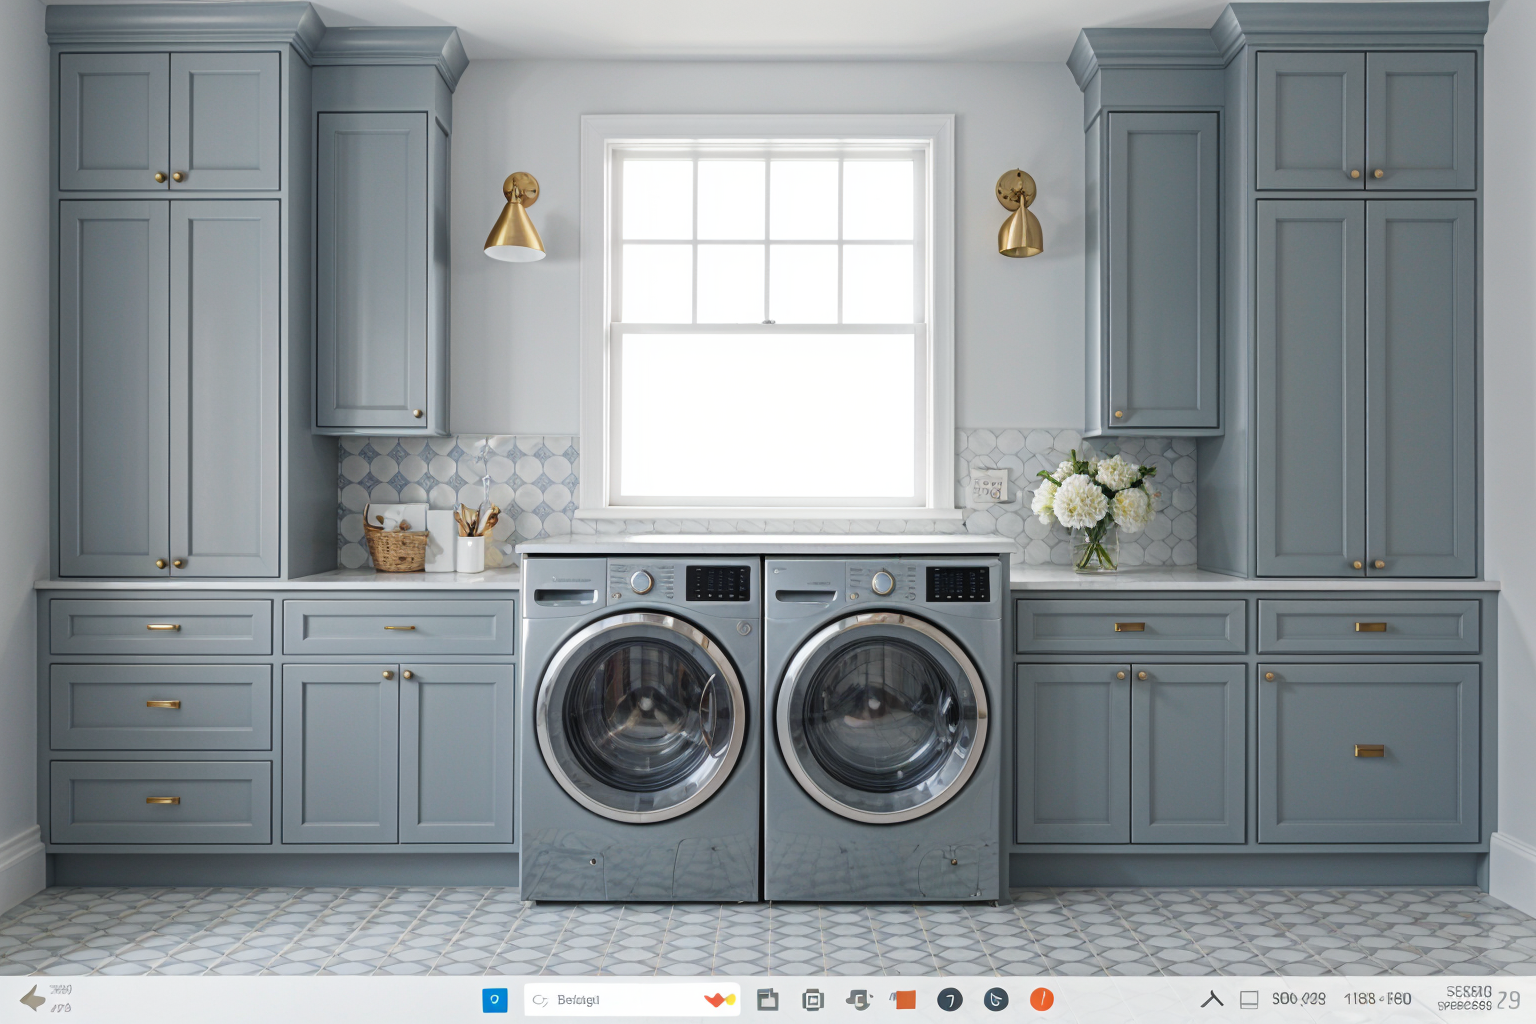1536x1024 pixels.
Task: Open the square task view icon
Action: pyautogui.click(x=813, y=1000)
